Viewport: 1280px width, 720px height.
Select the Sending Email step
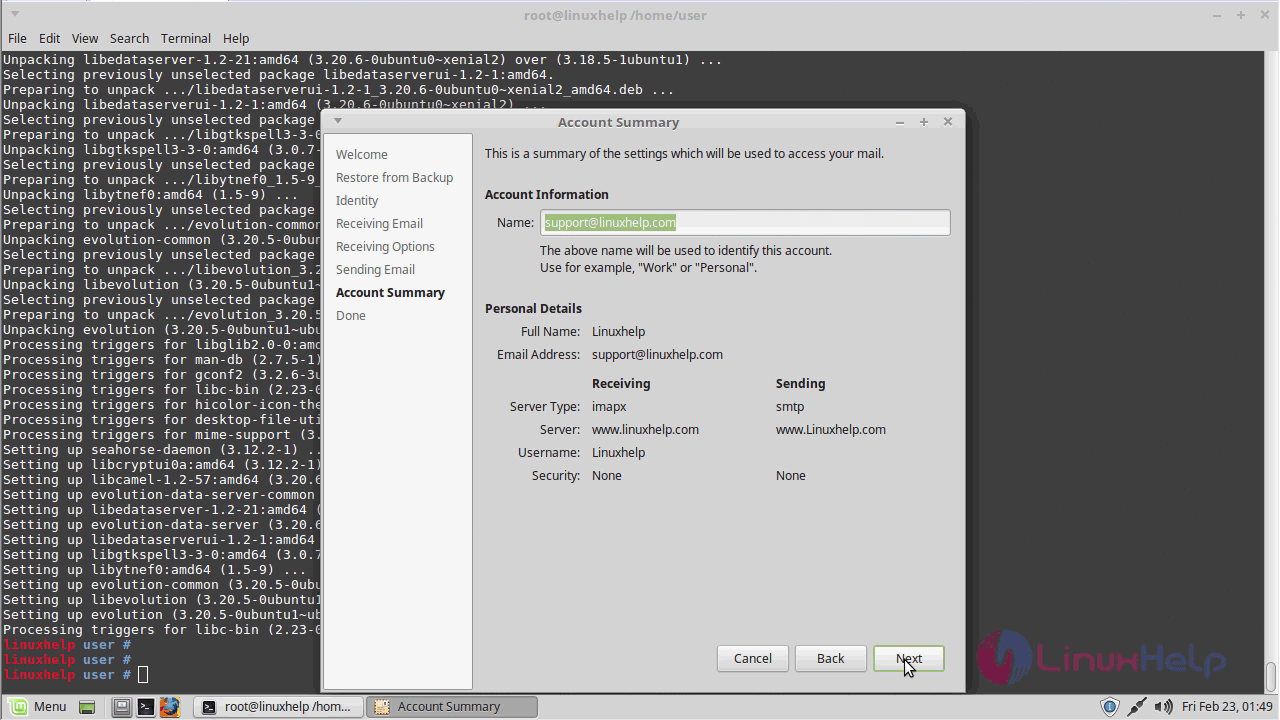pos(375,269)
